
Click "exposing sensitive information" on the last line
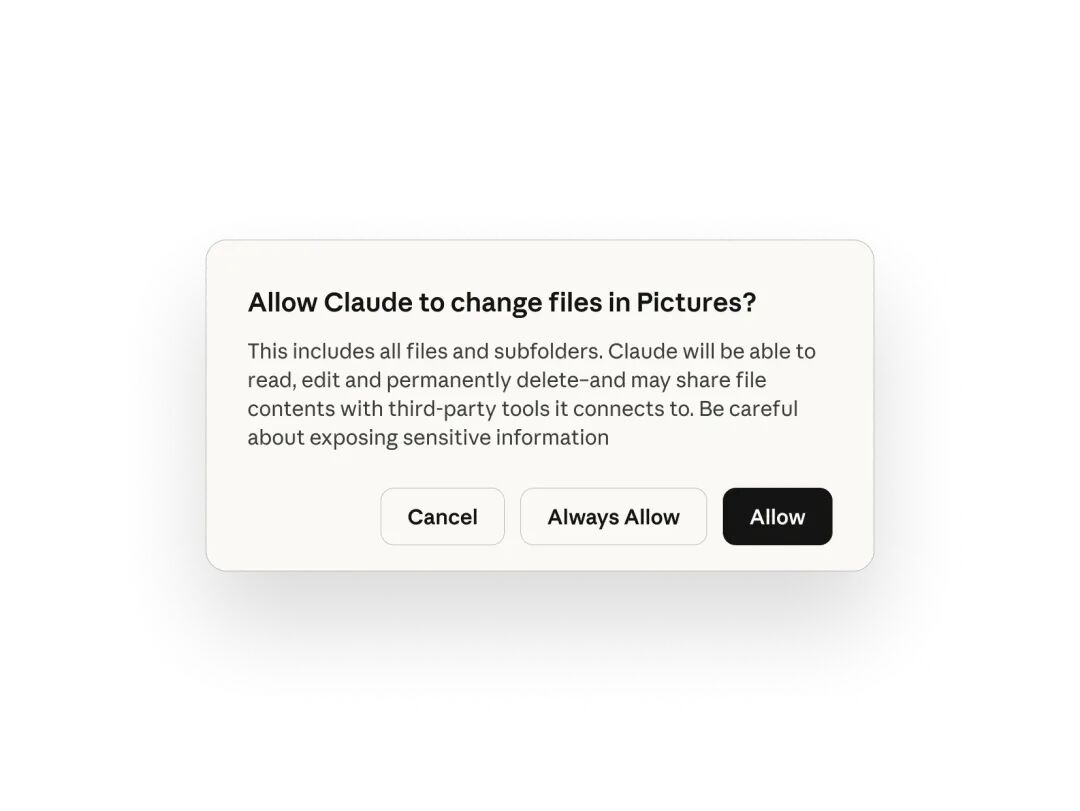point(459,438)
